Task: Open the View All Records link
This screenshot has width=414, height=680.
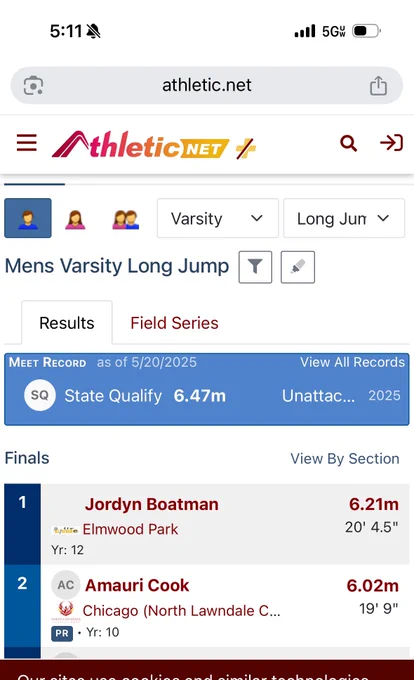Action: (352, 362)
